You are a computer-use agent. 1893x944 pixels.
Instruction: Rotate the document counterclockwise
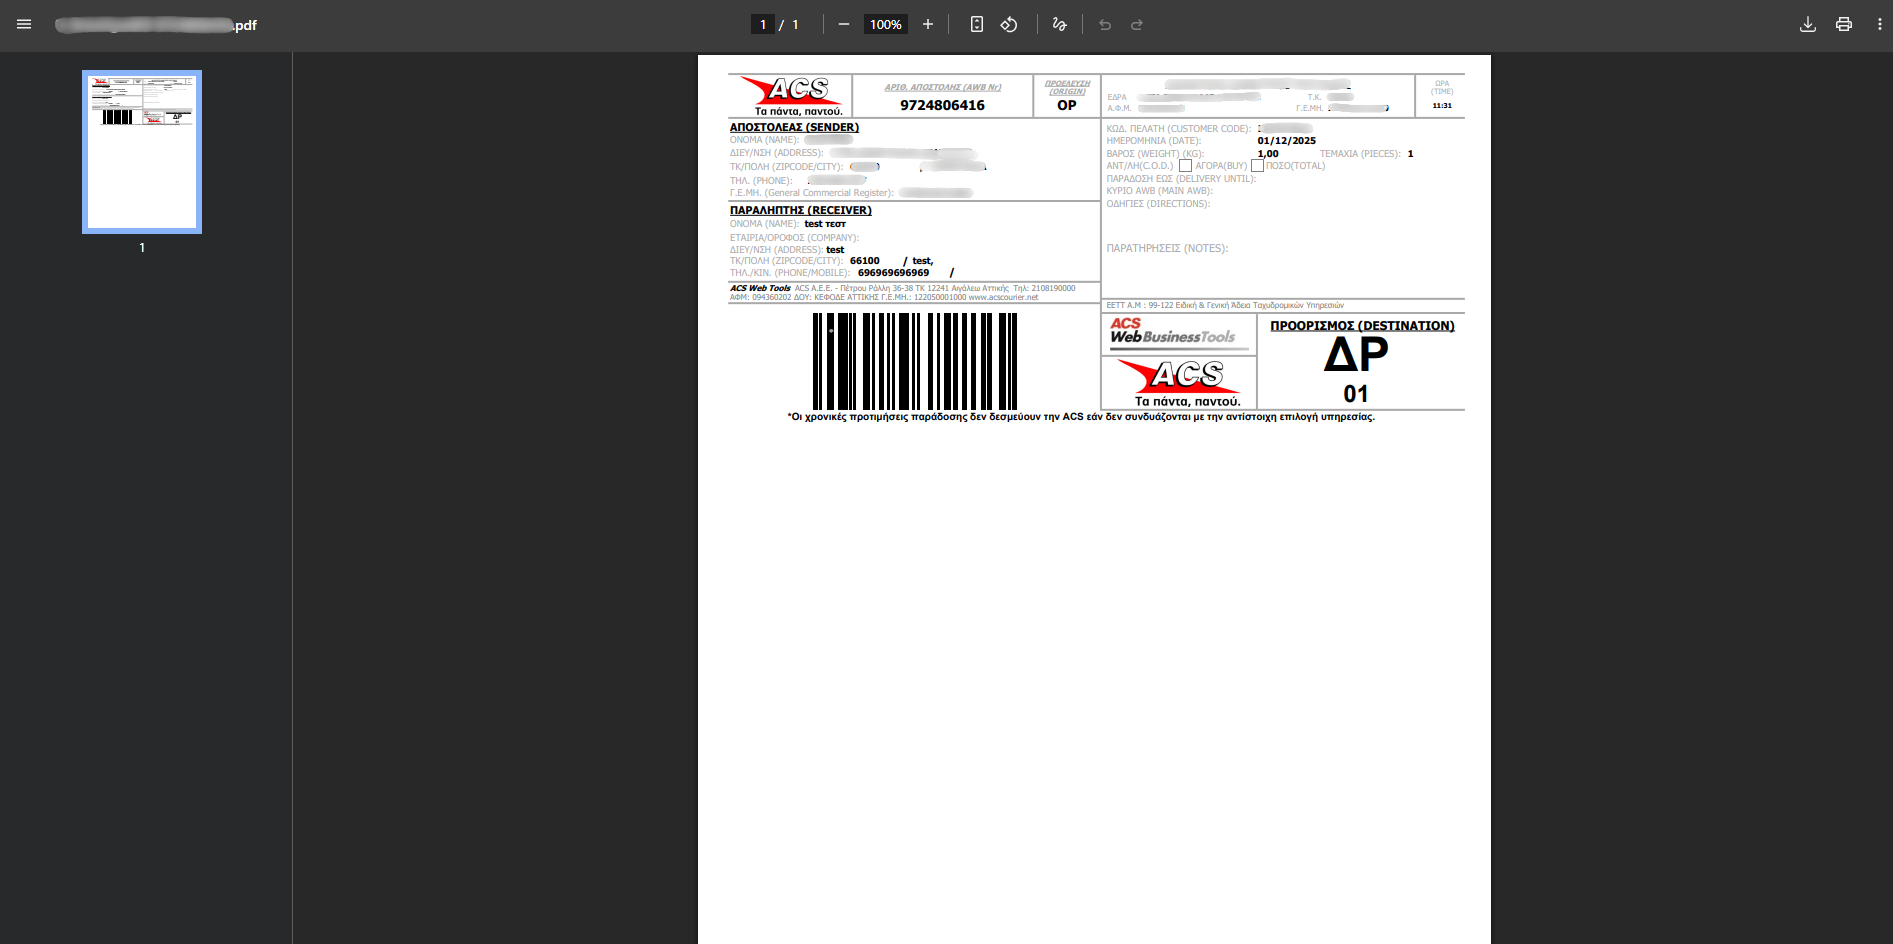(1009, 24)
